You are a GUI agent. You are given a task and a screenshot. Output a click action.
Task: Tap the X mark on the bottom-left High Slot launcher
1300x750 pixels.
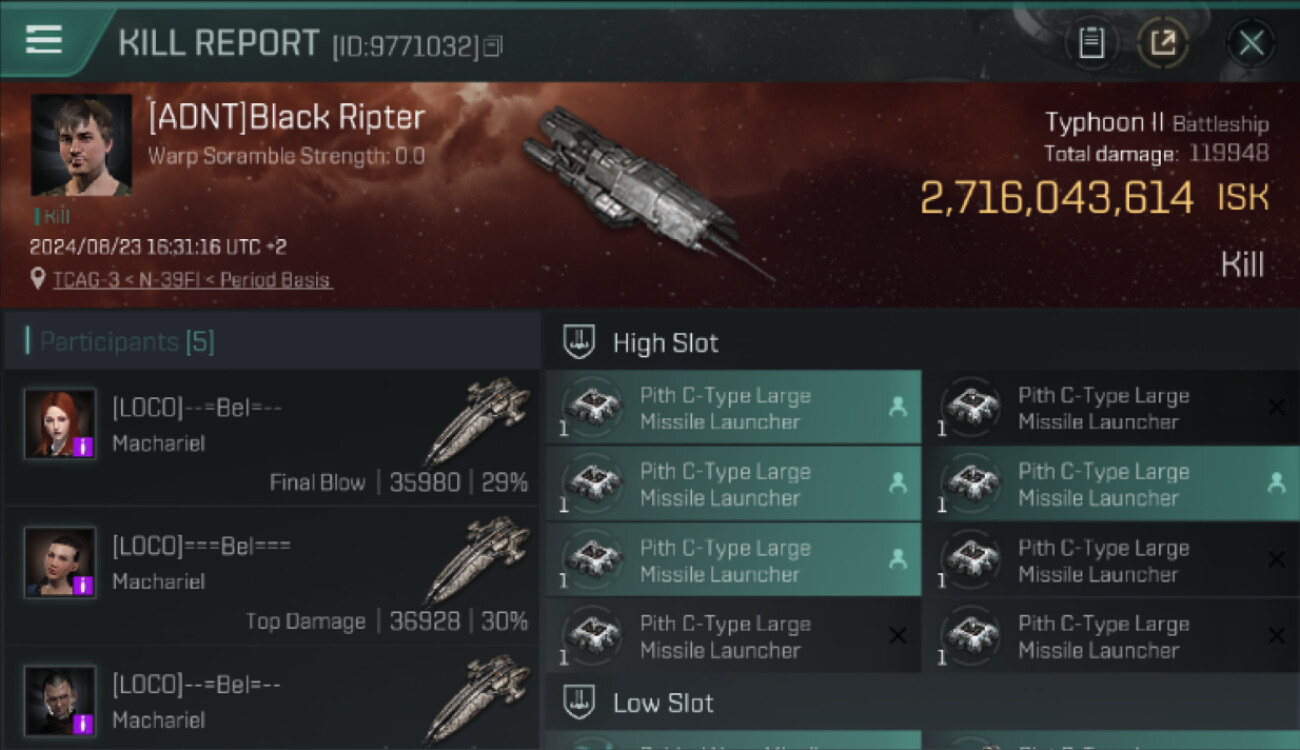click(897, 636)
